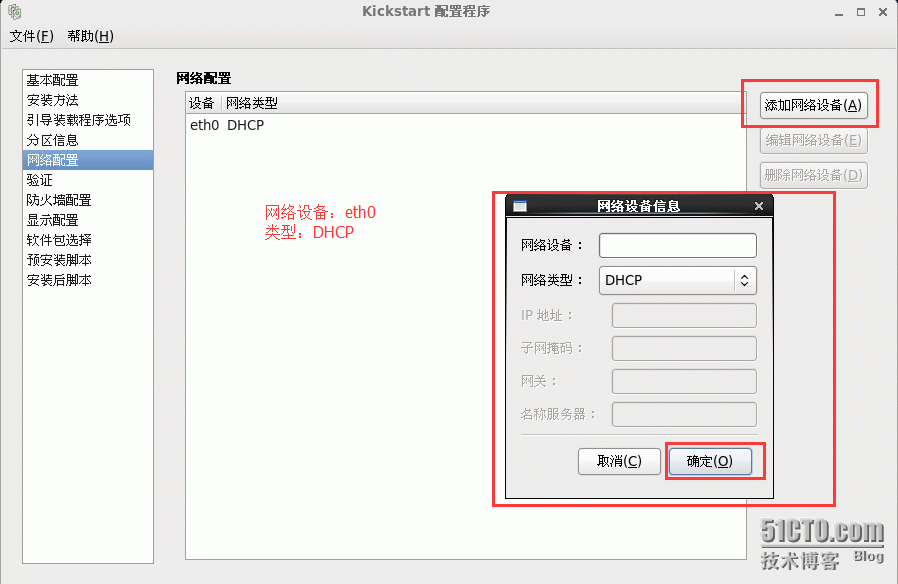Click the 子网掩码 field
The width and height of the screenshot is (898, 584).
pyautogui.click(x=684, y=349)
